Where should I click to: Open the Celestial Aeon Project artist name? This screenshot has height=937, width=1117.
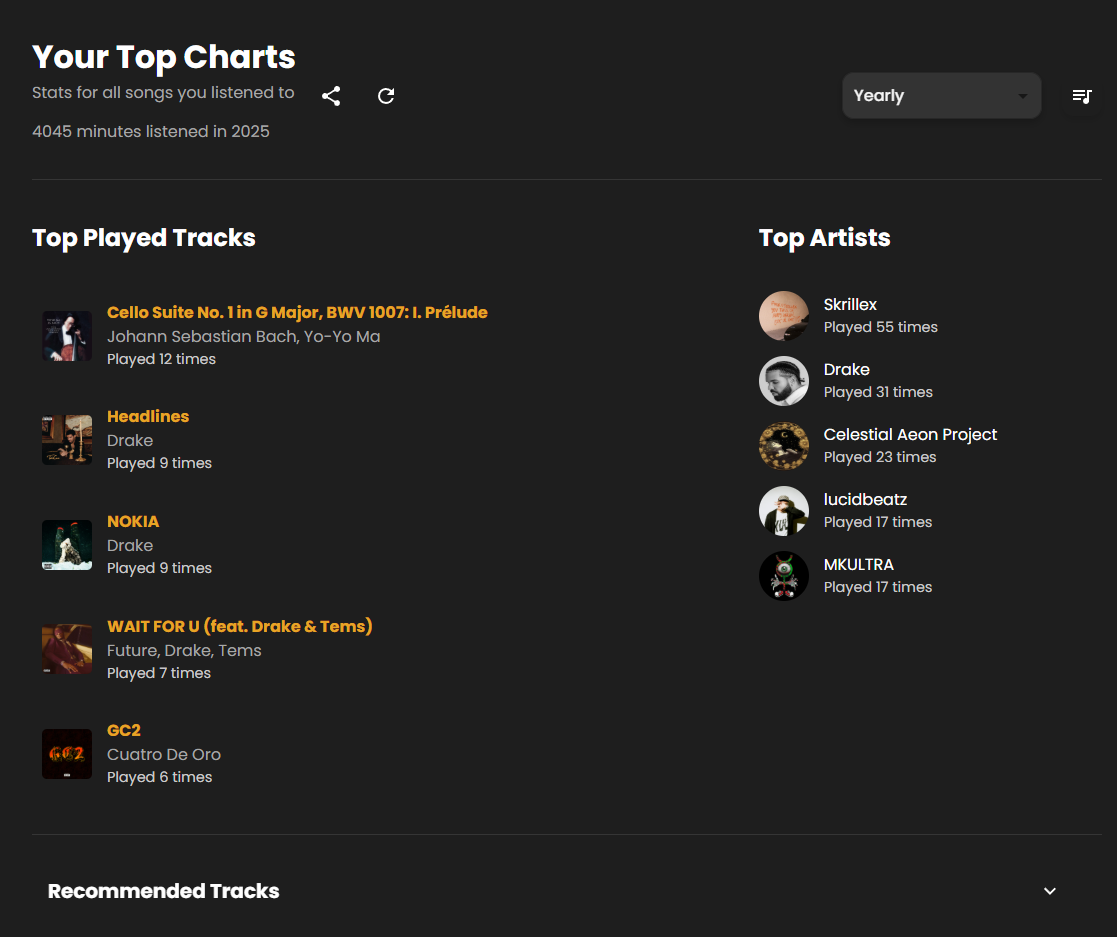click(910, 435)
